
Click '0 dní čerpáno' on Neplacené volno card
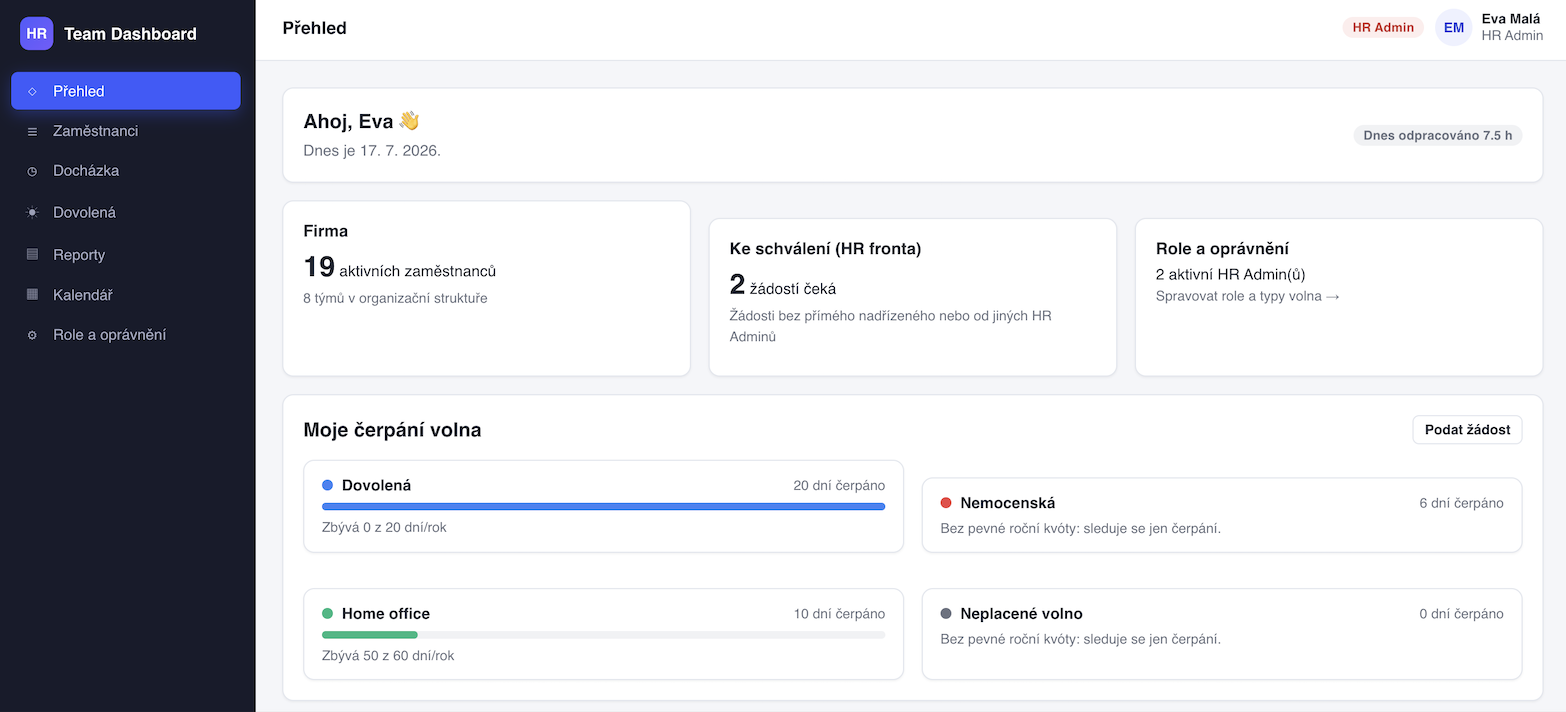coord(1461,614)
